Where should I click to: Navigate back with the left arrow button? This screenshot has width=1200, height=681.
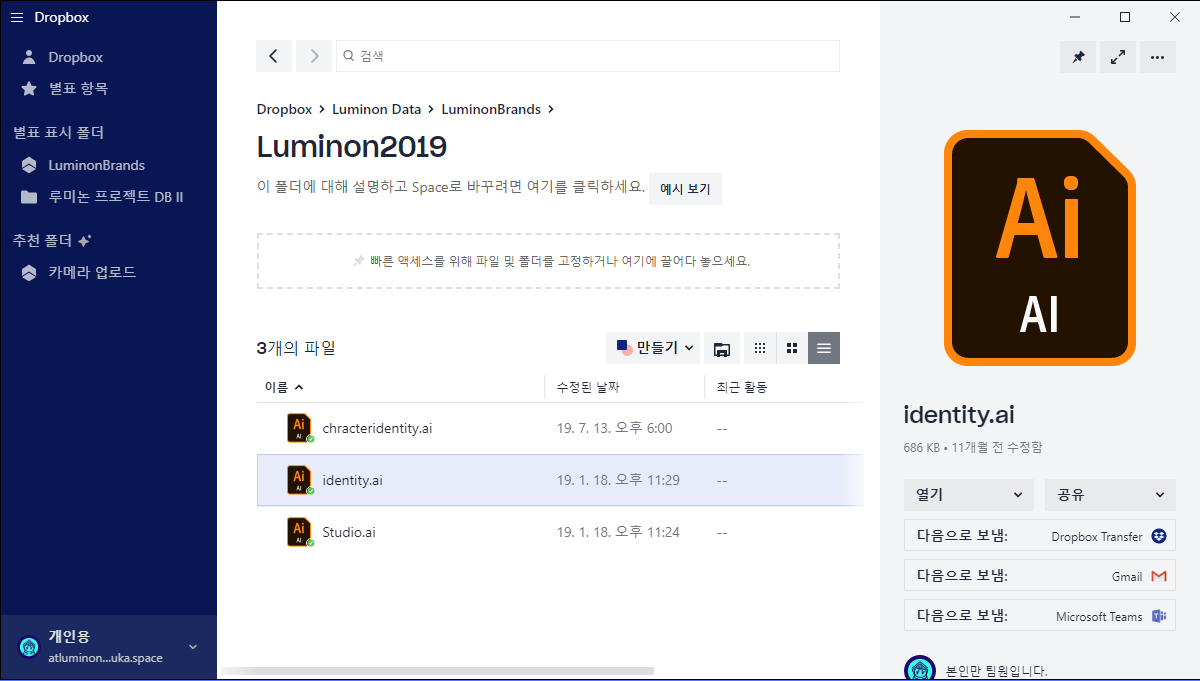click(274, 56)
